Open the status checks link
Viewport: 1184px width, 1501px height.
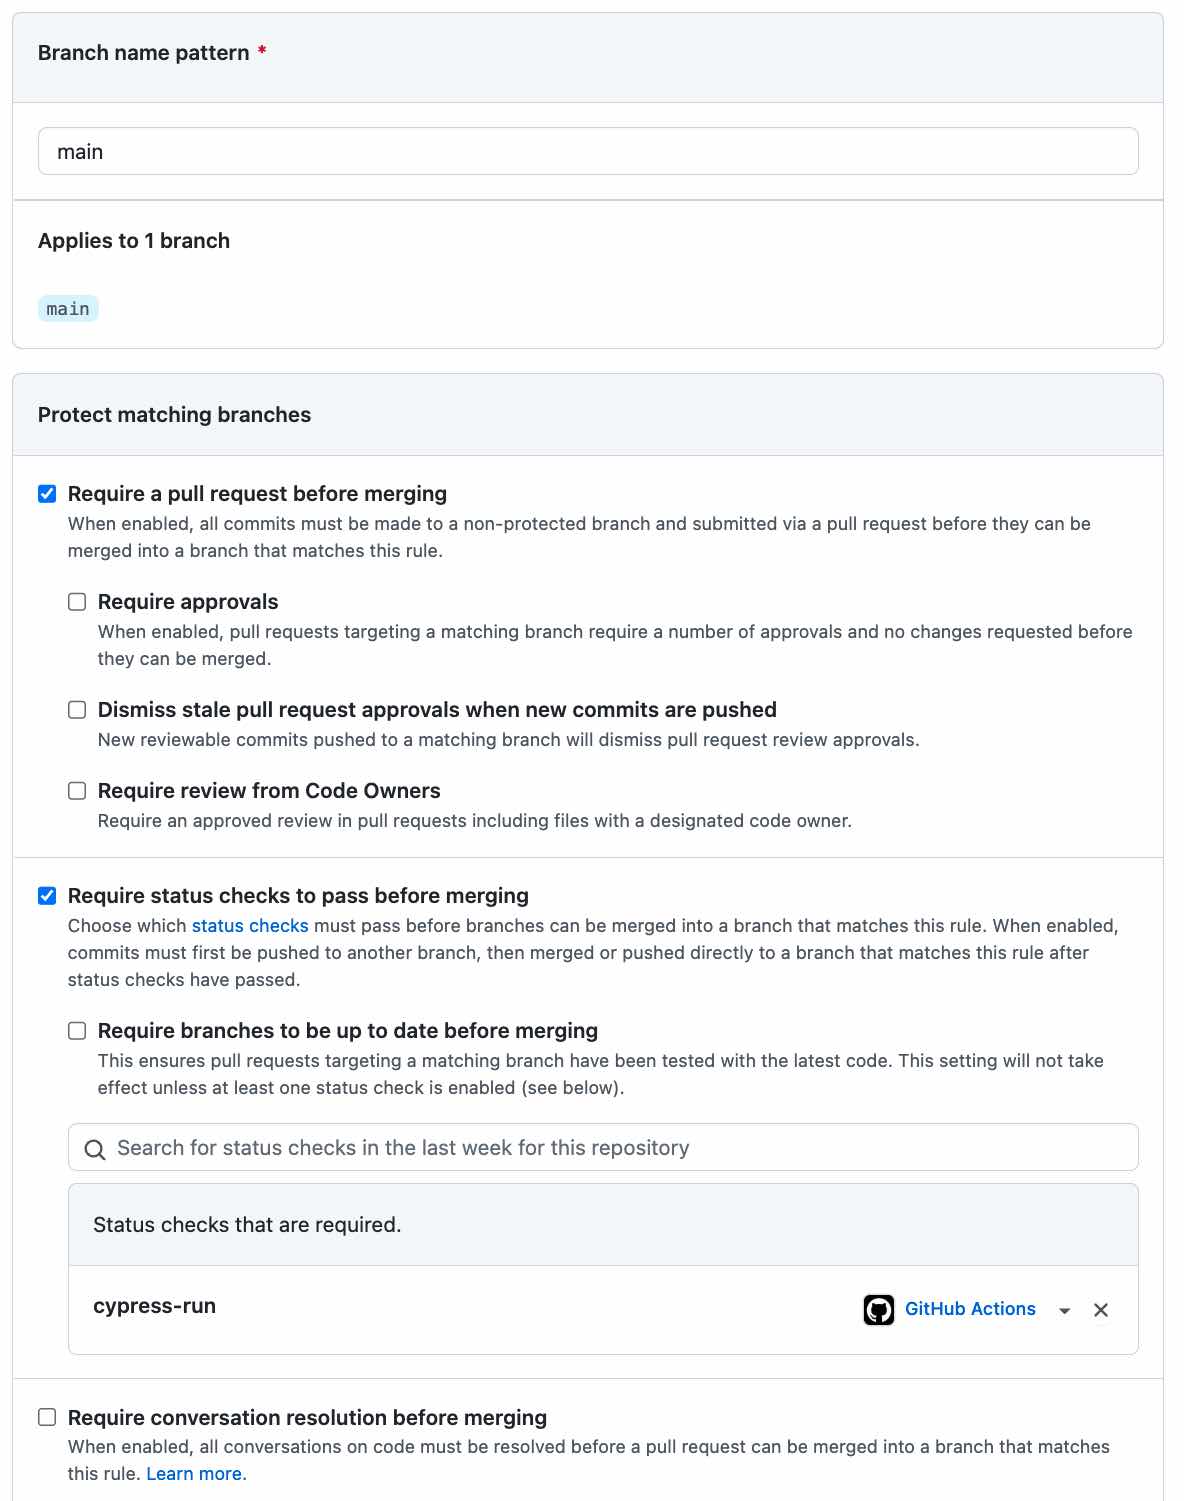pyautogui.click(x=250, y=926)
